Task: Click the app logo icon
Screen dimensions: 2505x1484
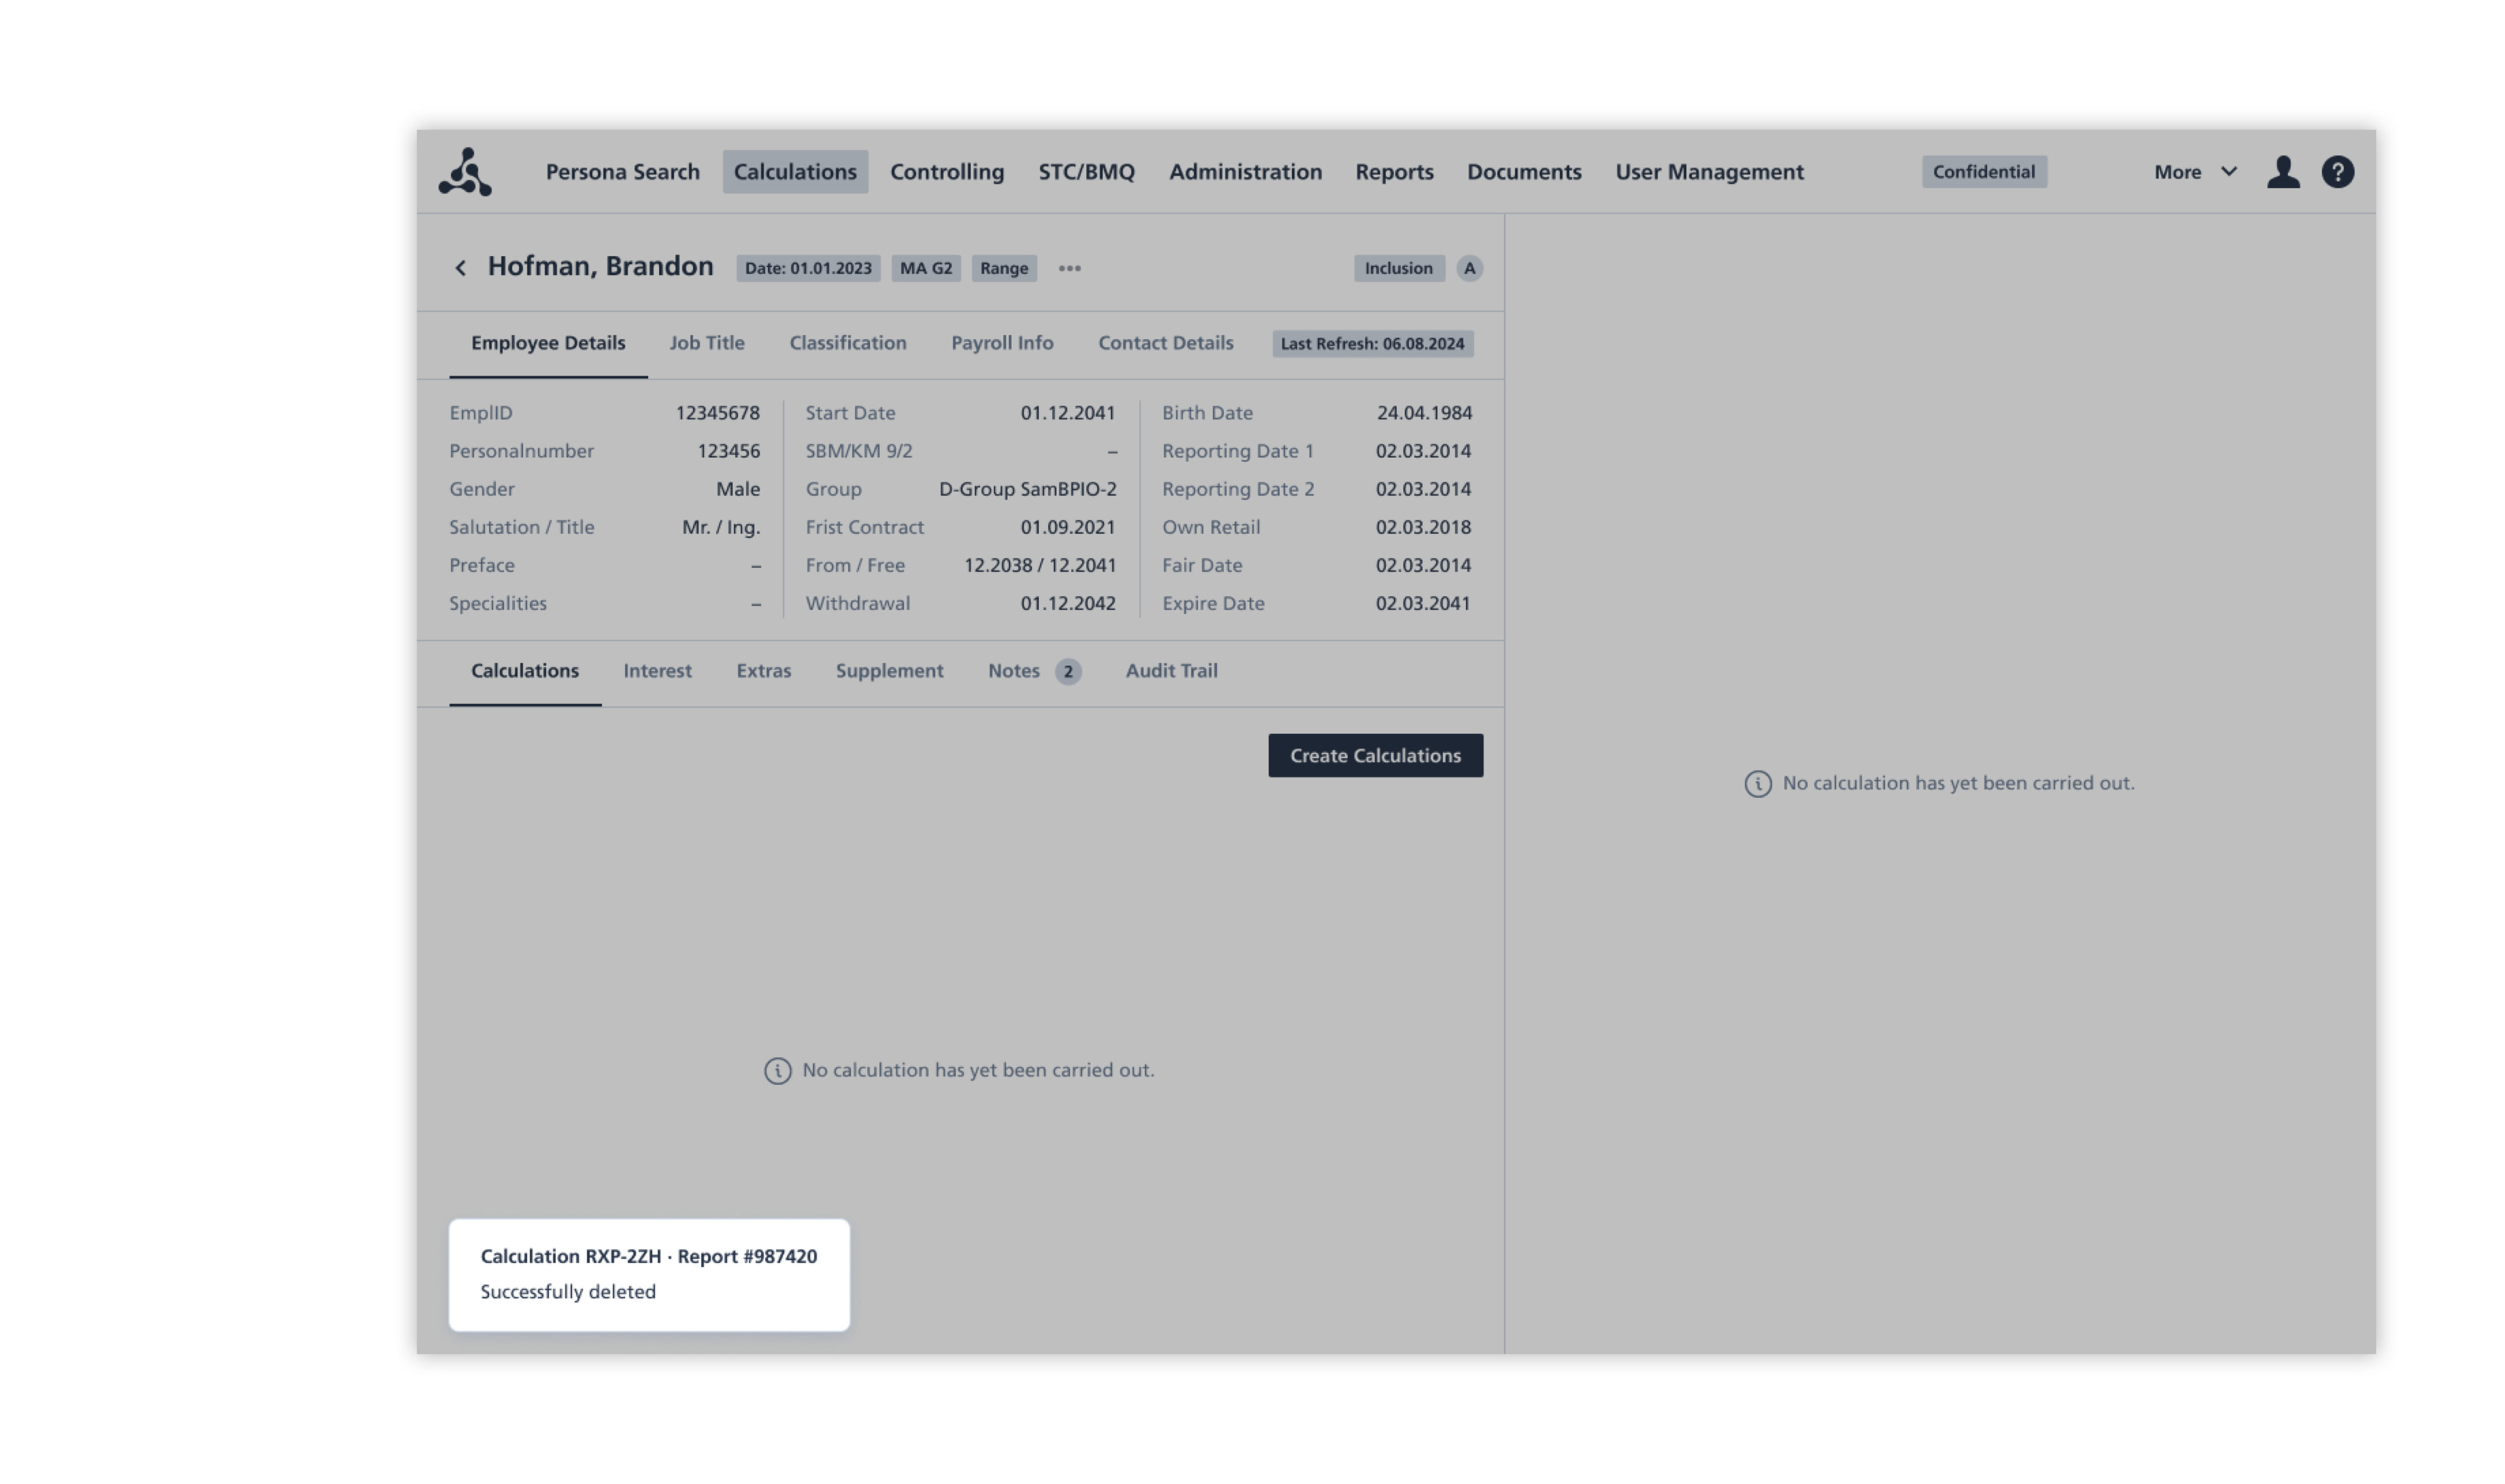Action: pyautogui.click(x=465, y=172)
